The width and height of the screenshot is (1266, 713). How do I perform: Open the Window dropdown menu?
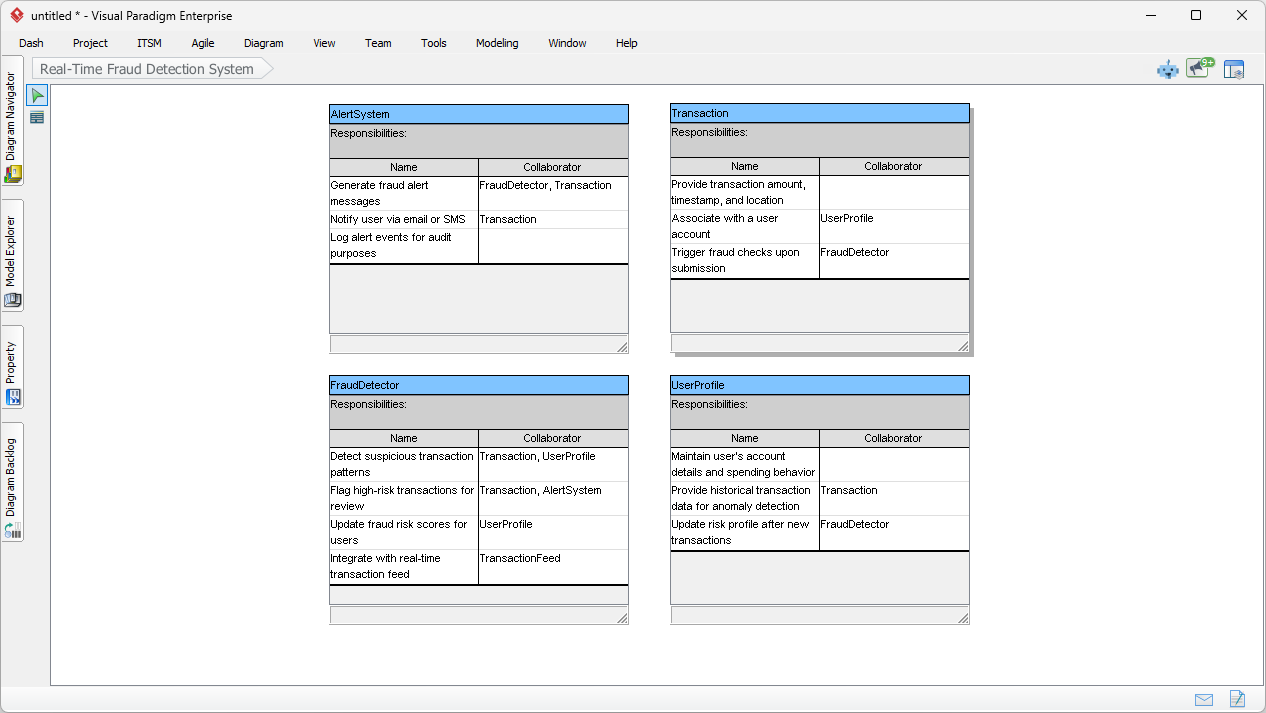567,43
